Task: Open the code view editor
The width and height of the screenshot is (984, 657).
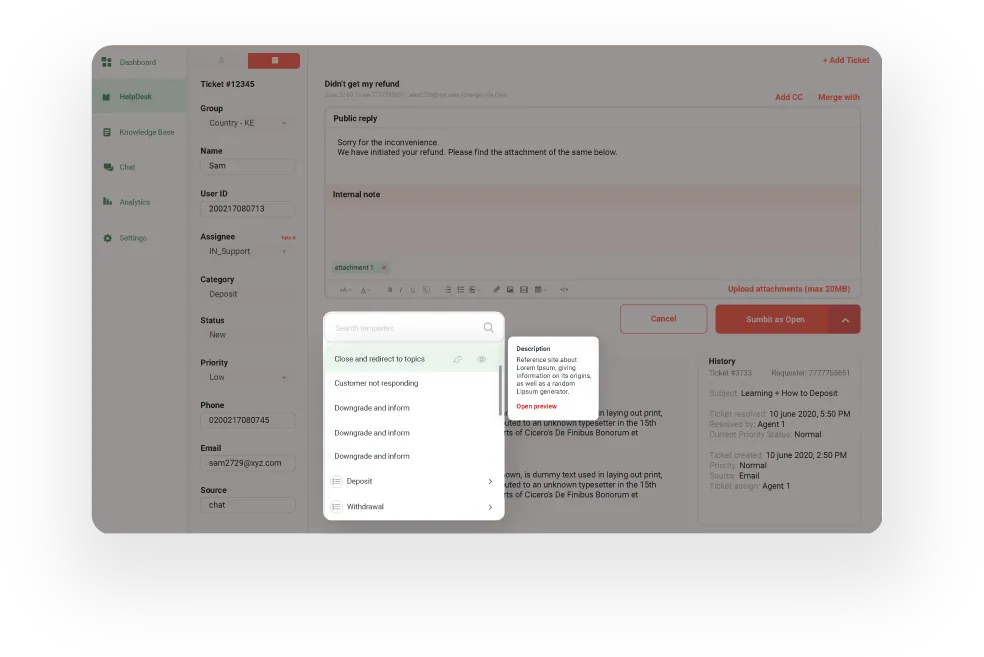Action: (564, 289)
